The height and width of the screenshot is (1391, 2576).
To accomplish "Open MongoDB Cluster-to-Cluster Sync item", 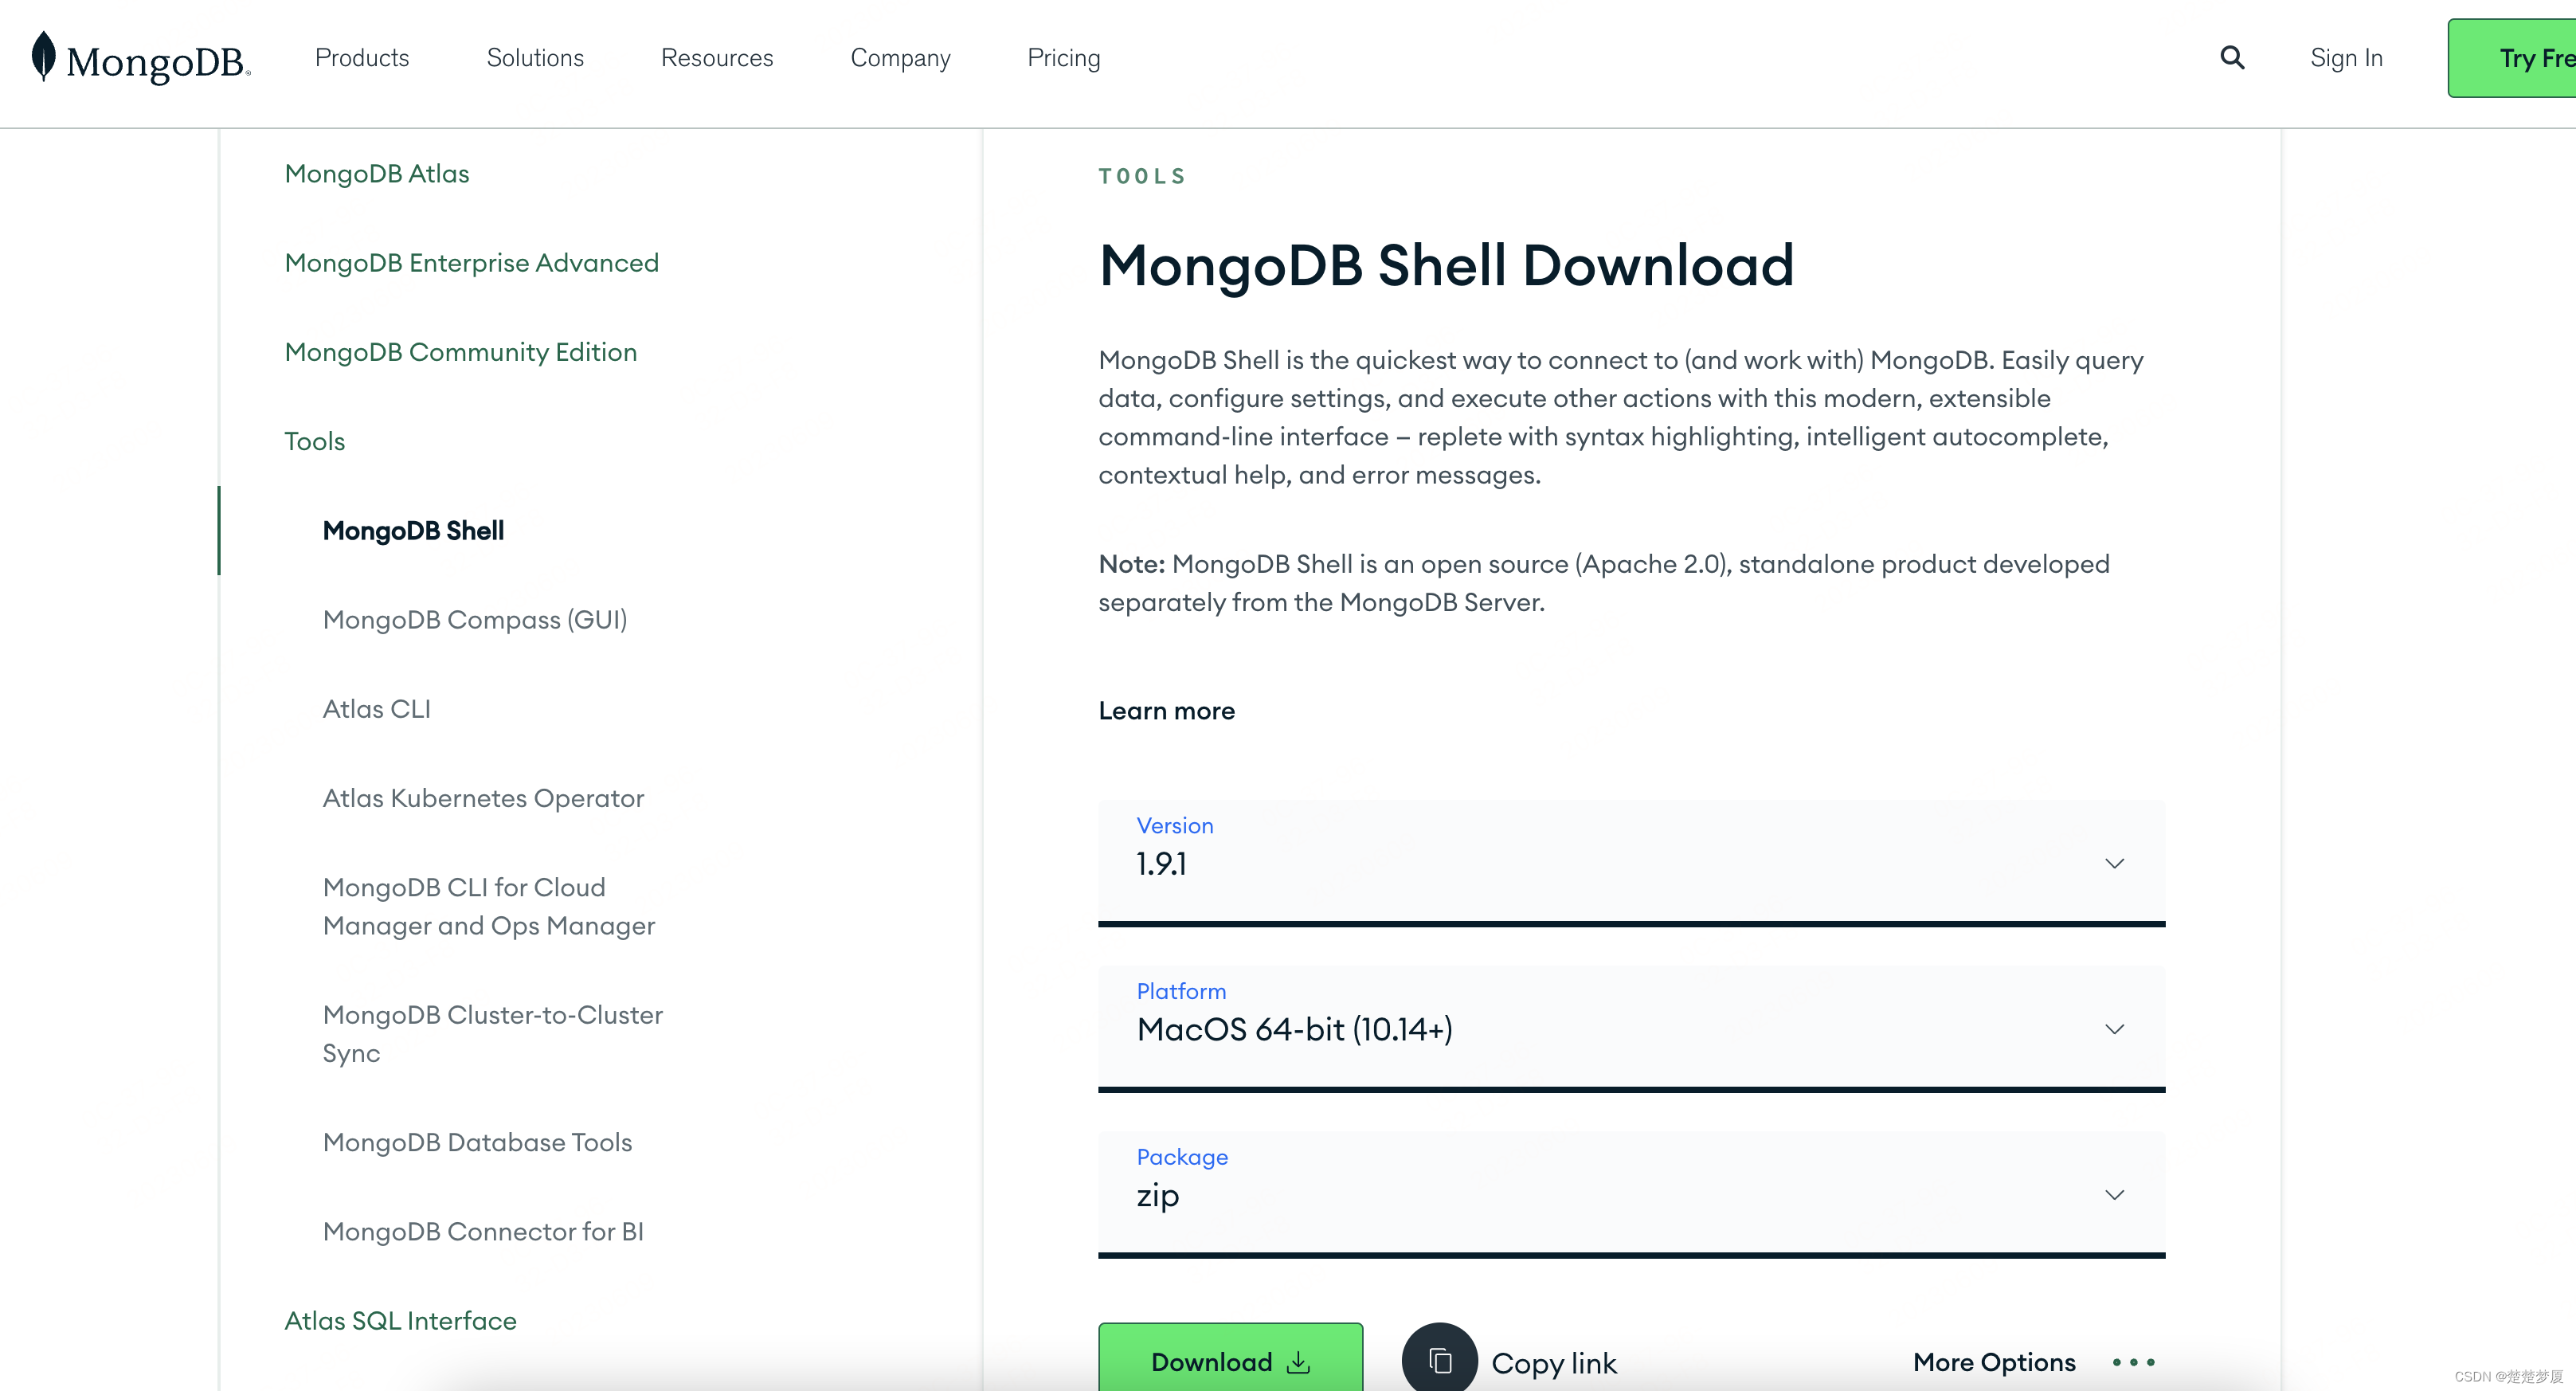I will tap(493, 1034).
